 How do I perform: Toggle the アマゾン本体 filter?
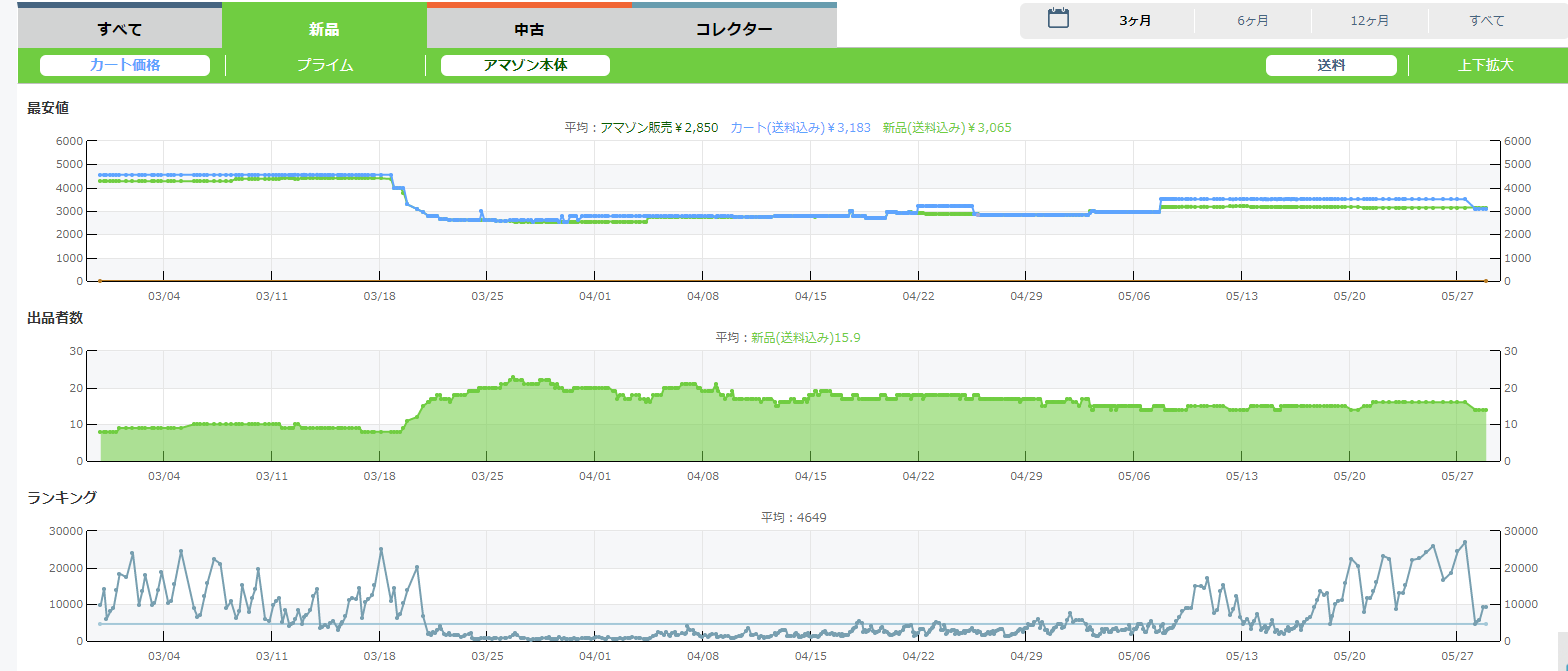click(x=525, y=65)
